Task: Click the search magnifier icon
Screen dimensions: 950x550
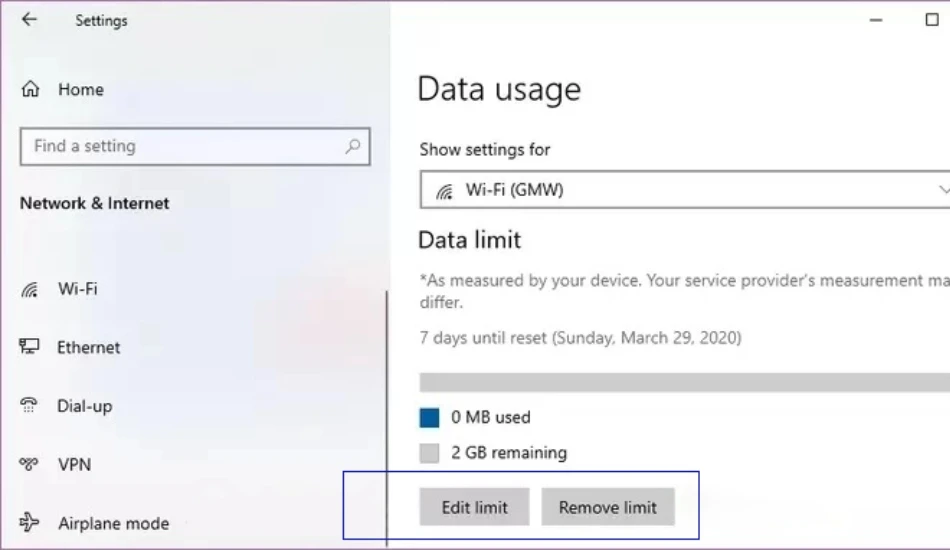Action: tap(353, 146)
